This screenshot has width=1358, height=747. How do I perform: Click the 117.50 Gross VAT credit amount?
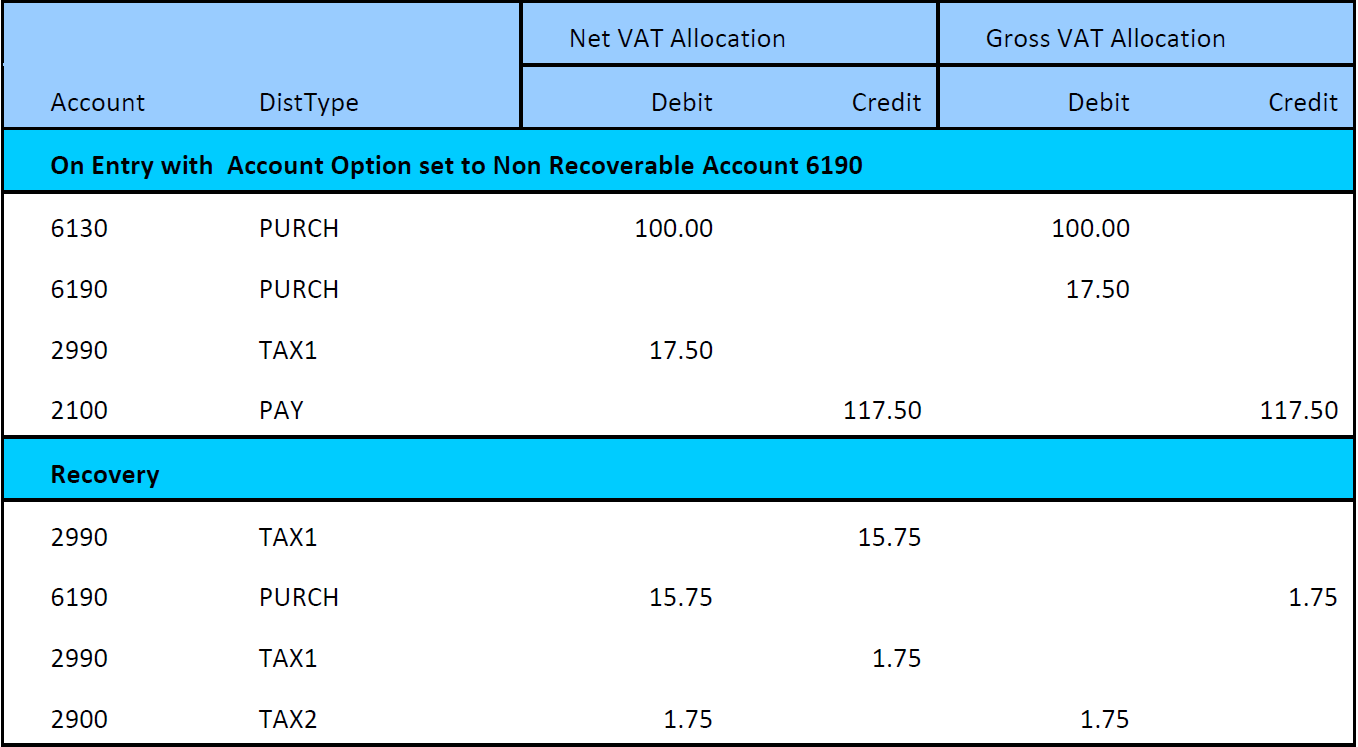pos(1299,410)
